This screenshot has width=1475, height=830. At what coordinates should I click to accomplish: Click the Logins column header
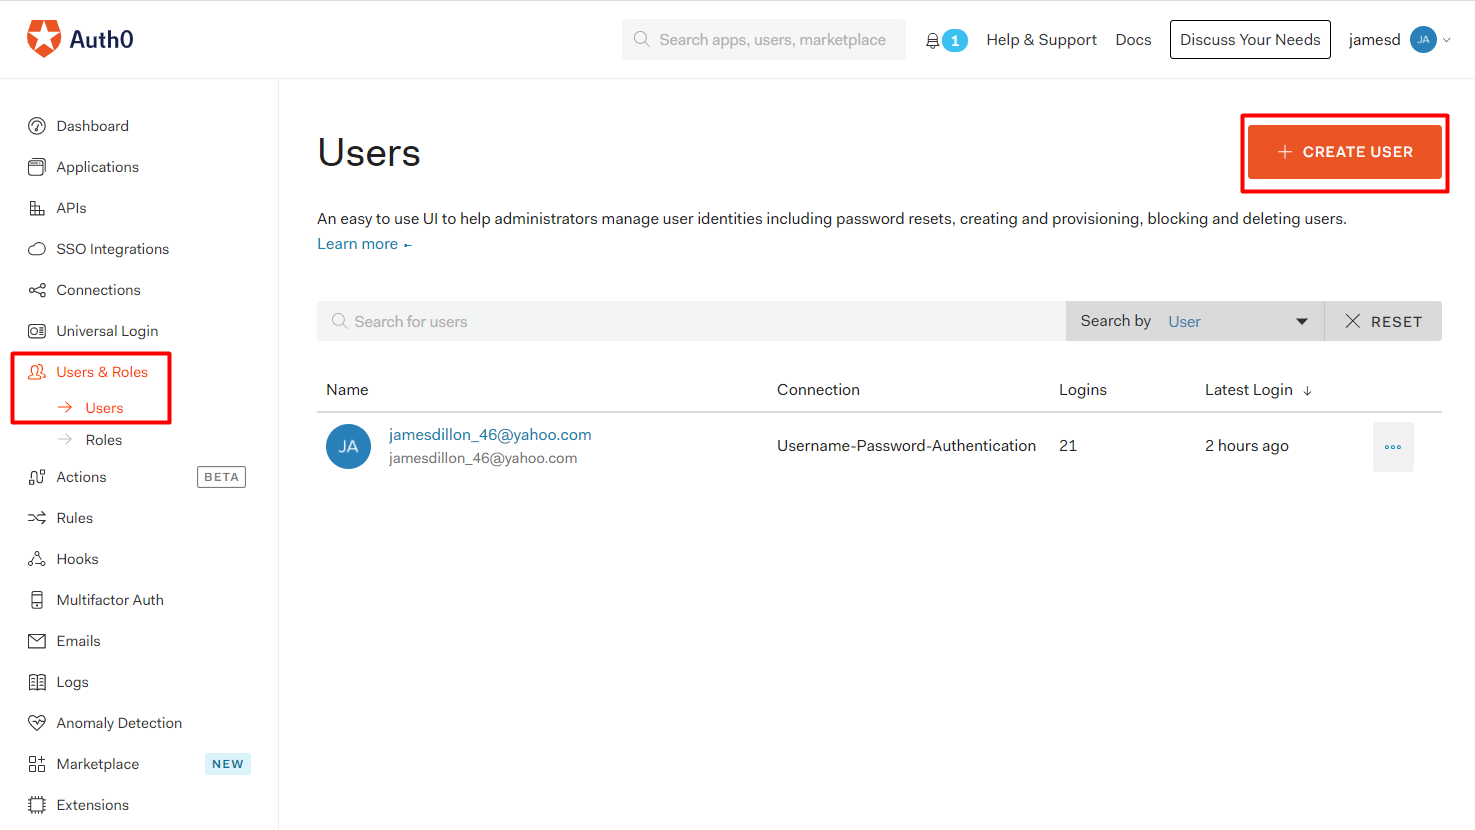1083,390
